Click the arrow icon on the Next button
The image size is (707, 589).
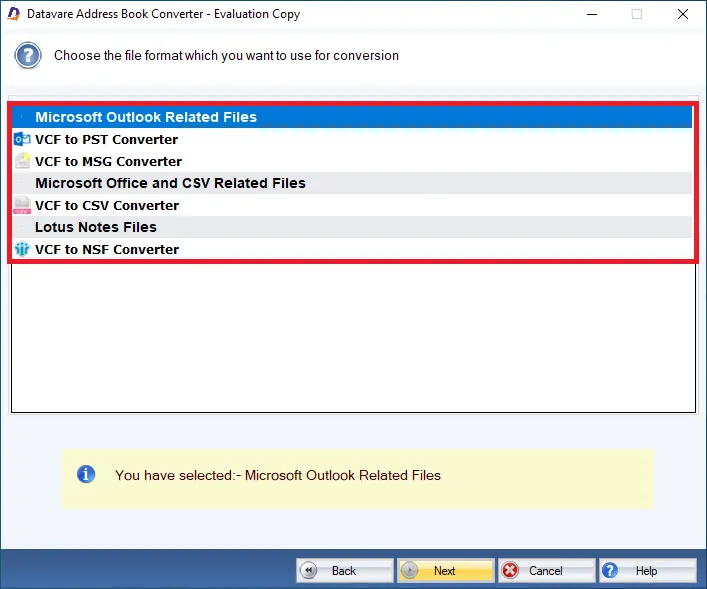[409, 570]
